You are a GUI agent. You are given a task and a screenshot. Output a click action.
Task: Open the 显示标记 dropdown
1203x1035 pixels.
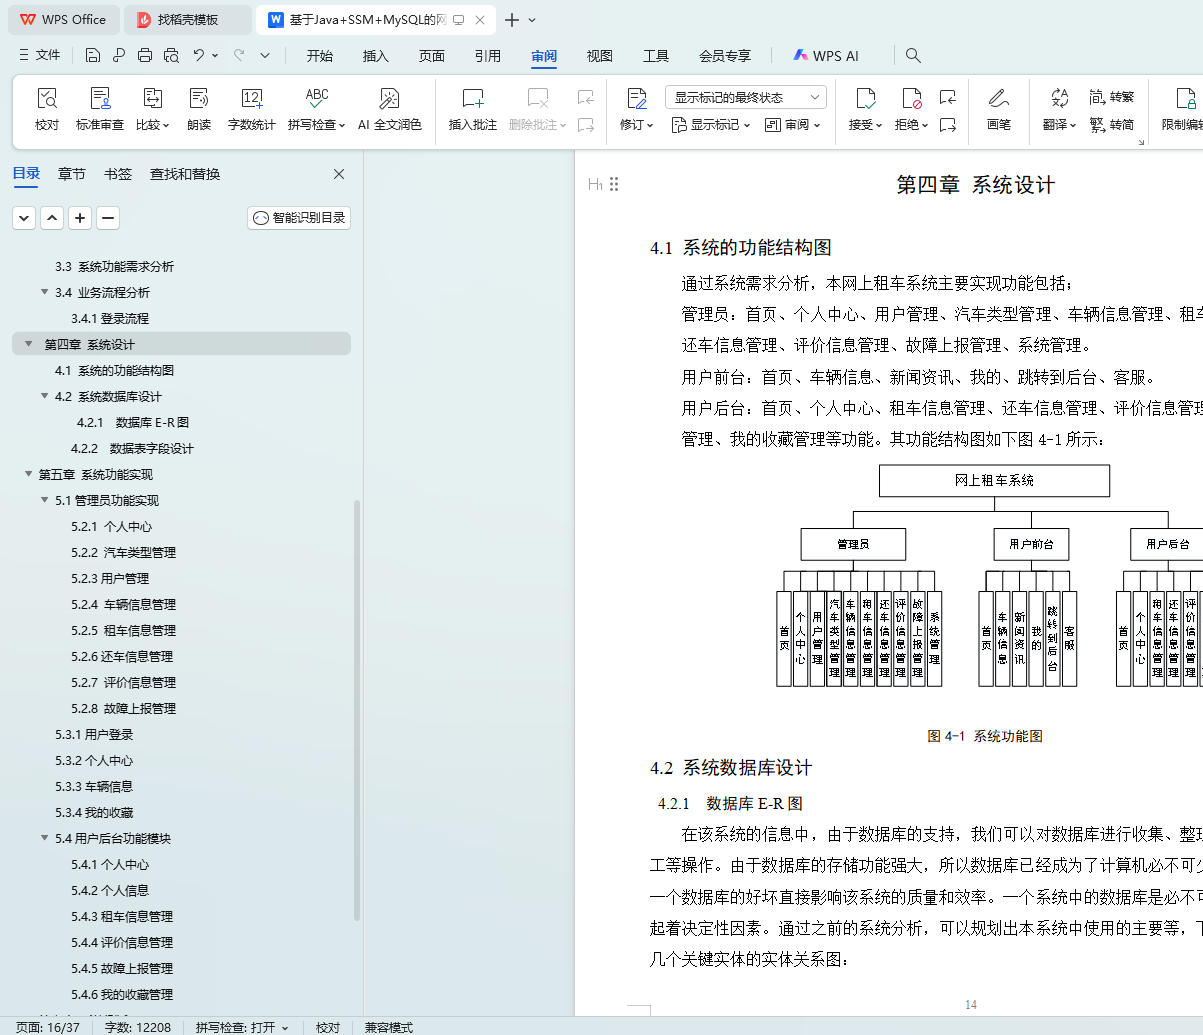click(x=711, y=125)
